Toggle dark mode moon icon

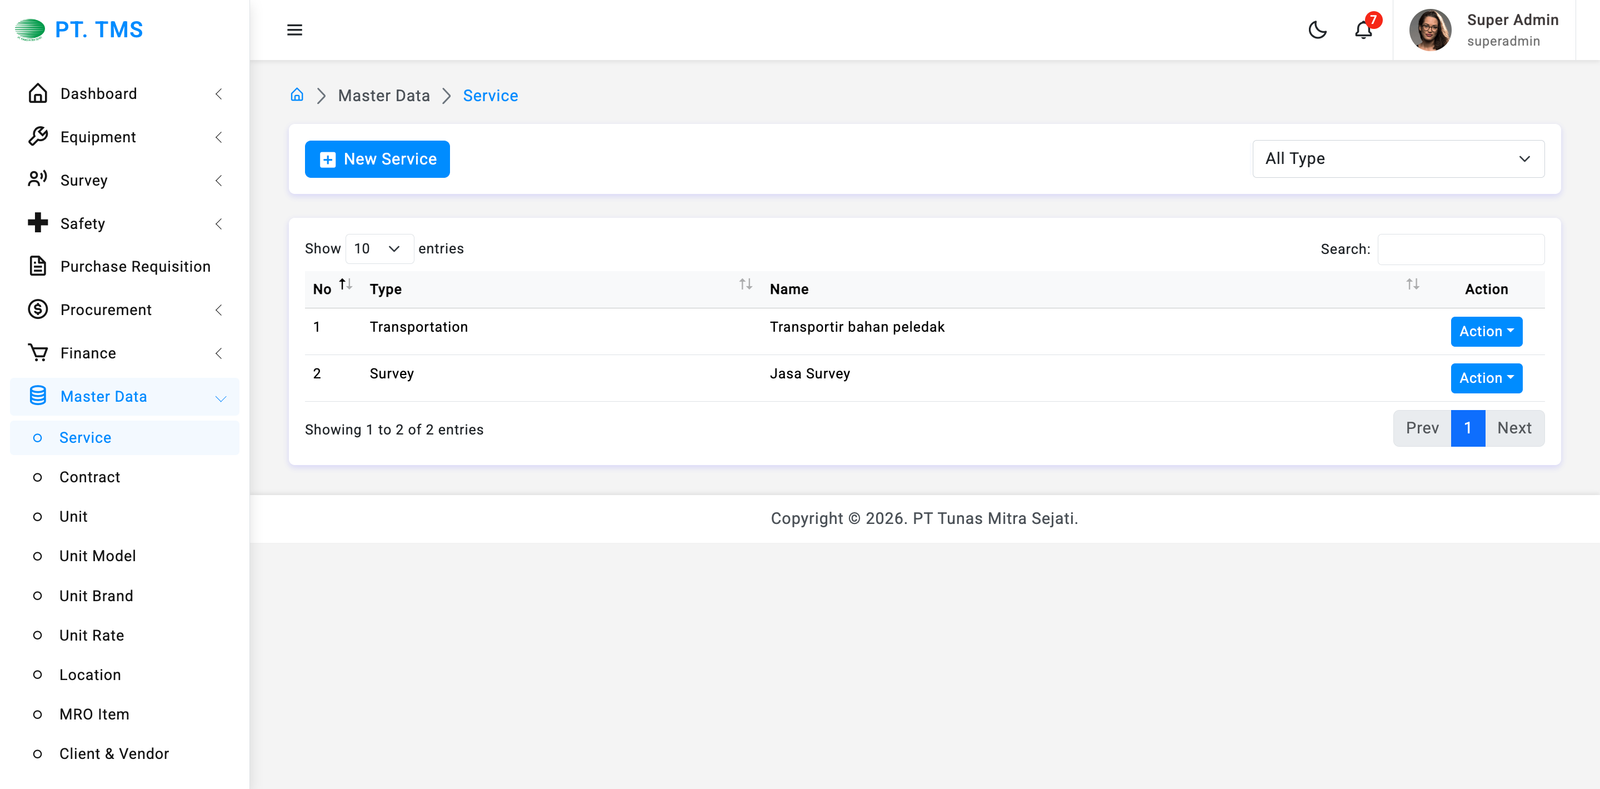1317,30
